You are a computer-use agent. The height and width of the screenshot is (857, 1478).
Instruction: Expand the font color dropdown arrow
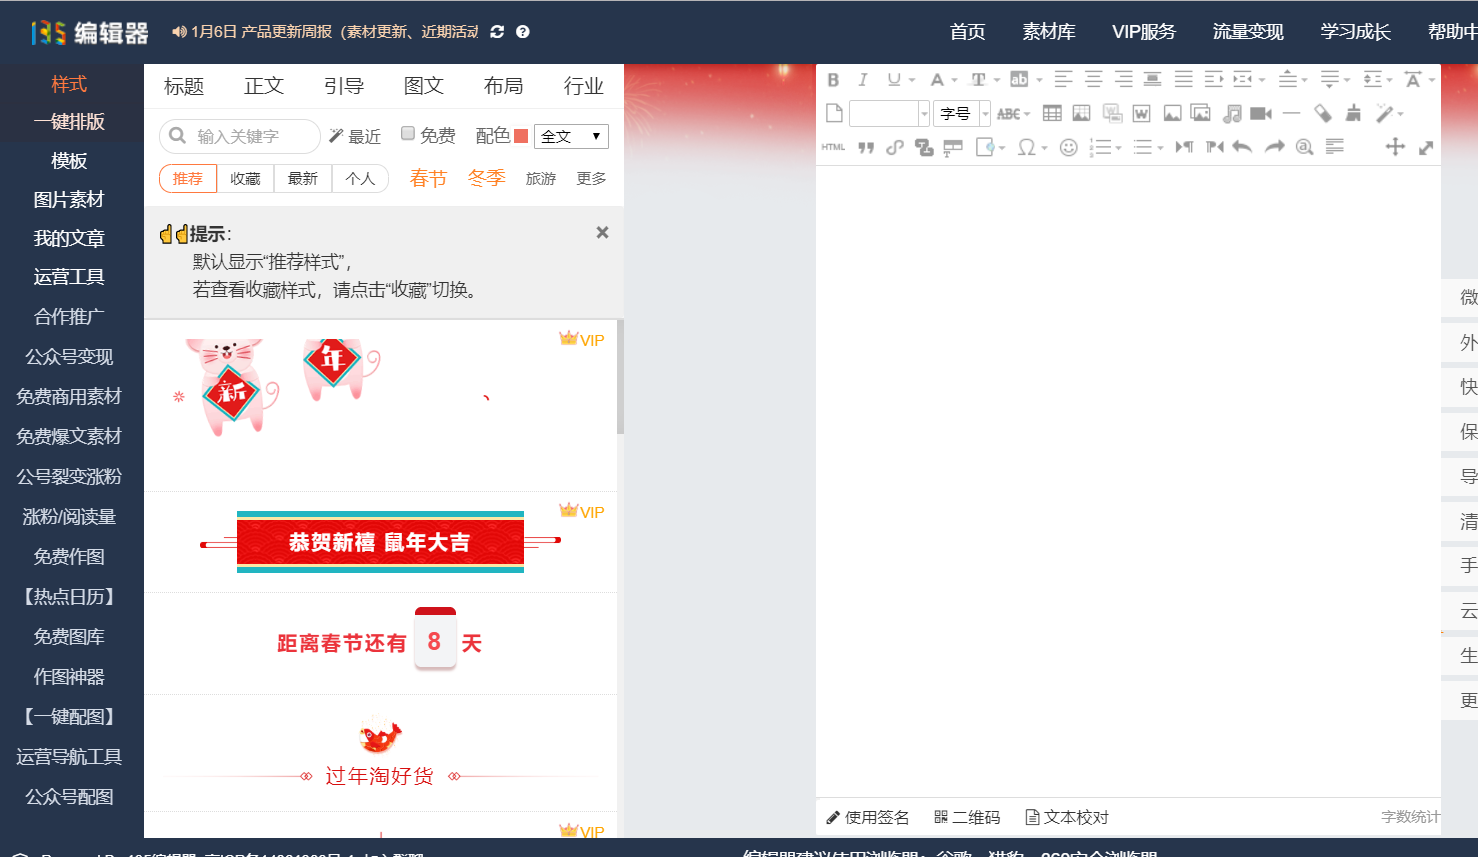click(953, 80)
